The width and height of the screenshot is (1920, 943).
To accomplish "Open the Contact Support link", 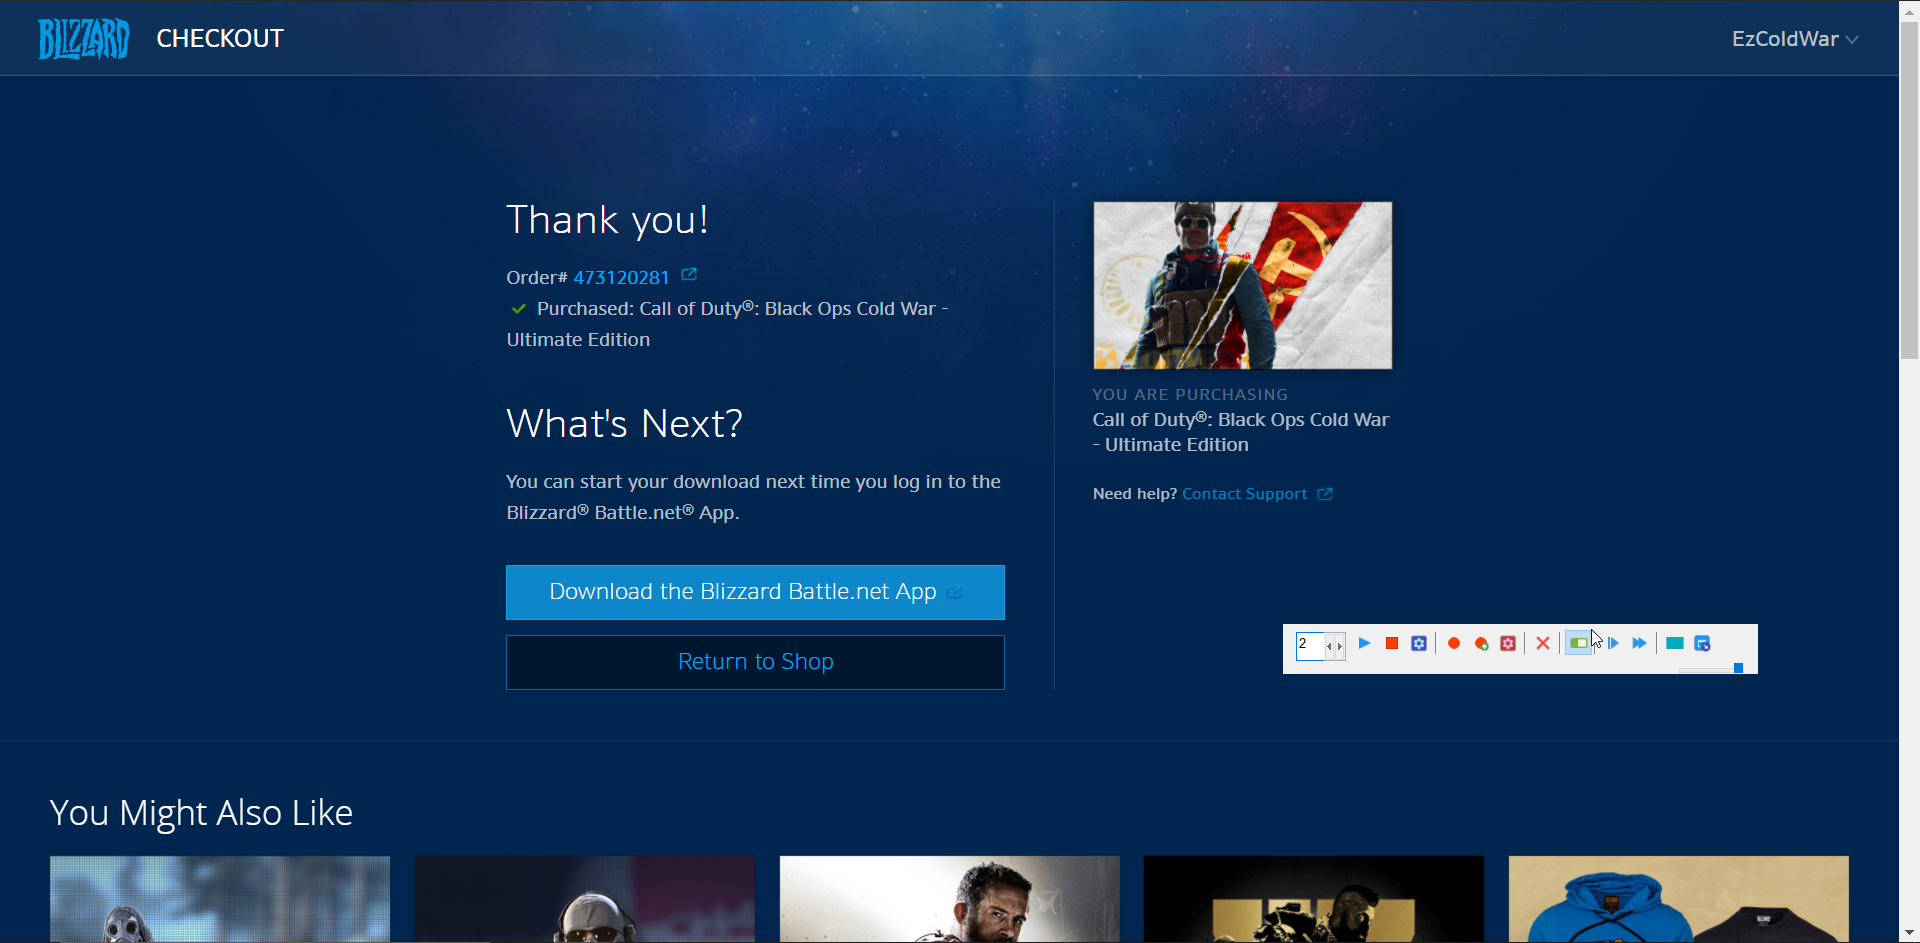I will click(x=1244, y=494).
